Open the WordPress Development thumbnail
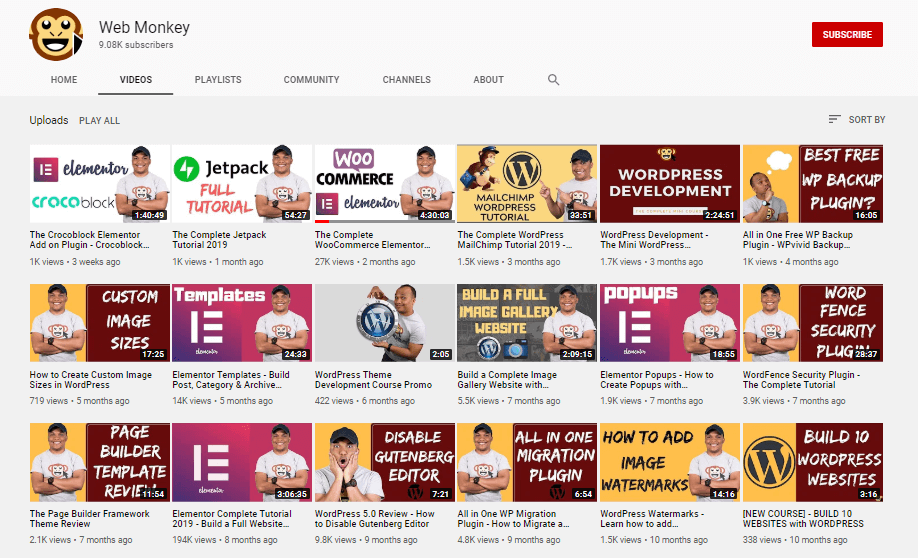This screenshot has width=918, height=558. (x=670, y=184)
